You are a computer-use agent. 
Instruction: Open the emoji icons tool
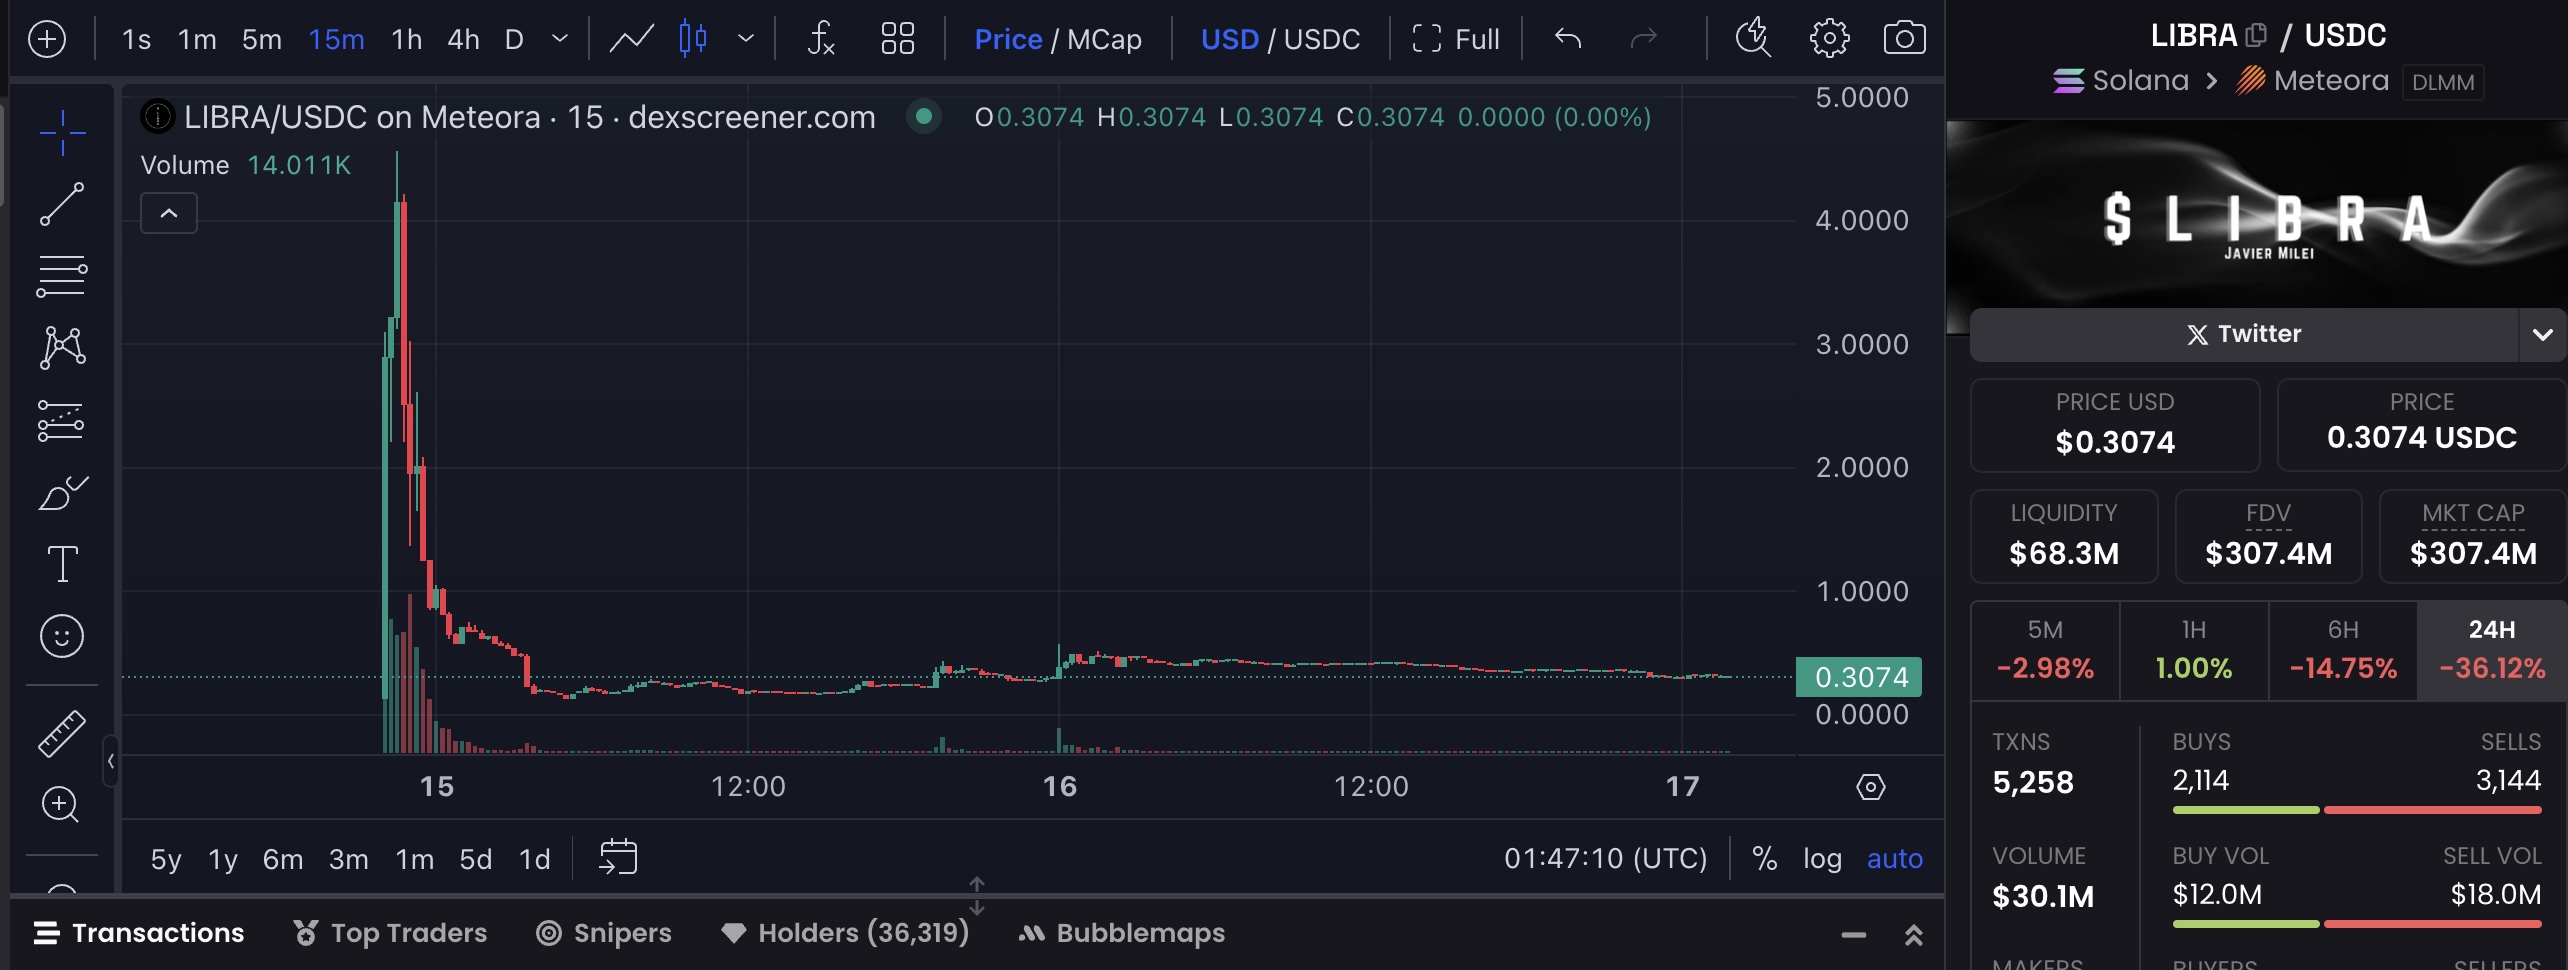pyautogui.click(x=62, y=636)
